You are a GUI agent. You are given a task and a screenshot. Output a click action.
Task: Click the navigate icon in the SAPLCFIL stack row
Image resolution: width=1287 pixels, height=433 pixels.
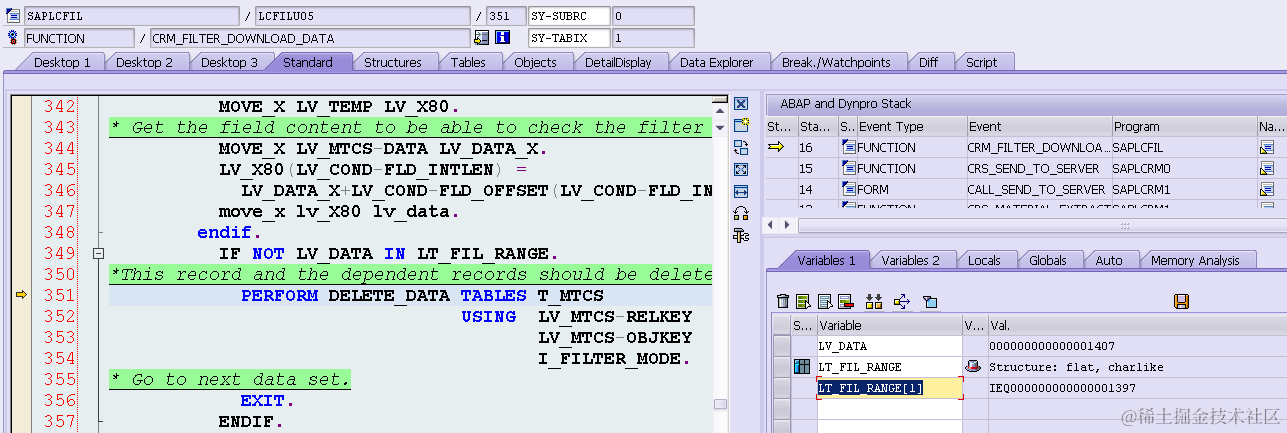click(1268, 147)
